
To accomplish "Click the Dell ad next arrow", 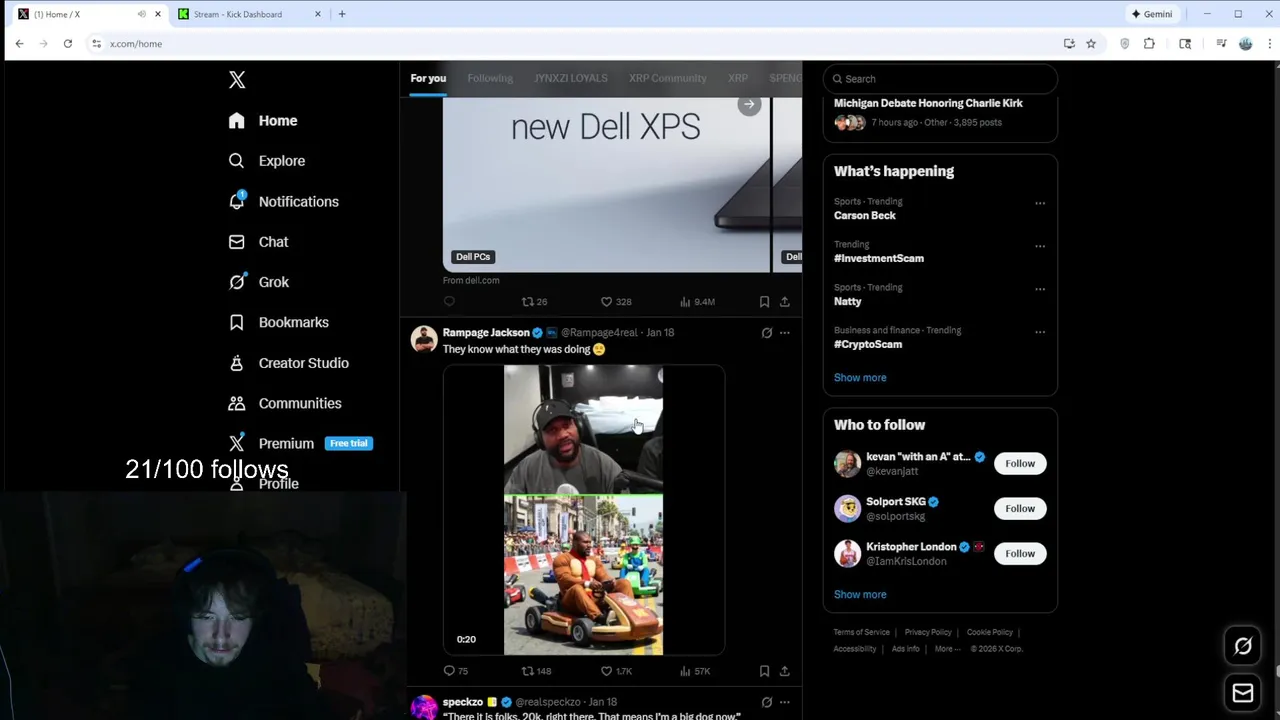I will pos(749,104).
